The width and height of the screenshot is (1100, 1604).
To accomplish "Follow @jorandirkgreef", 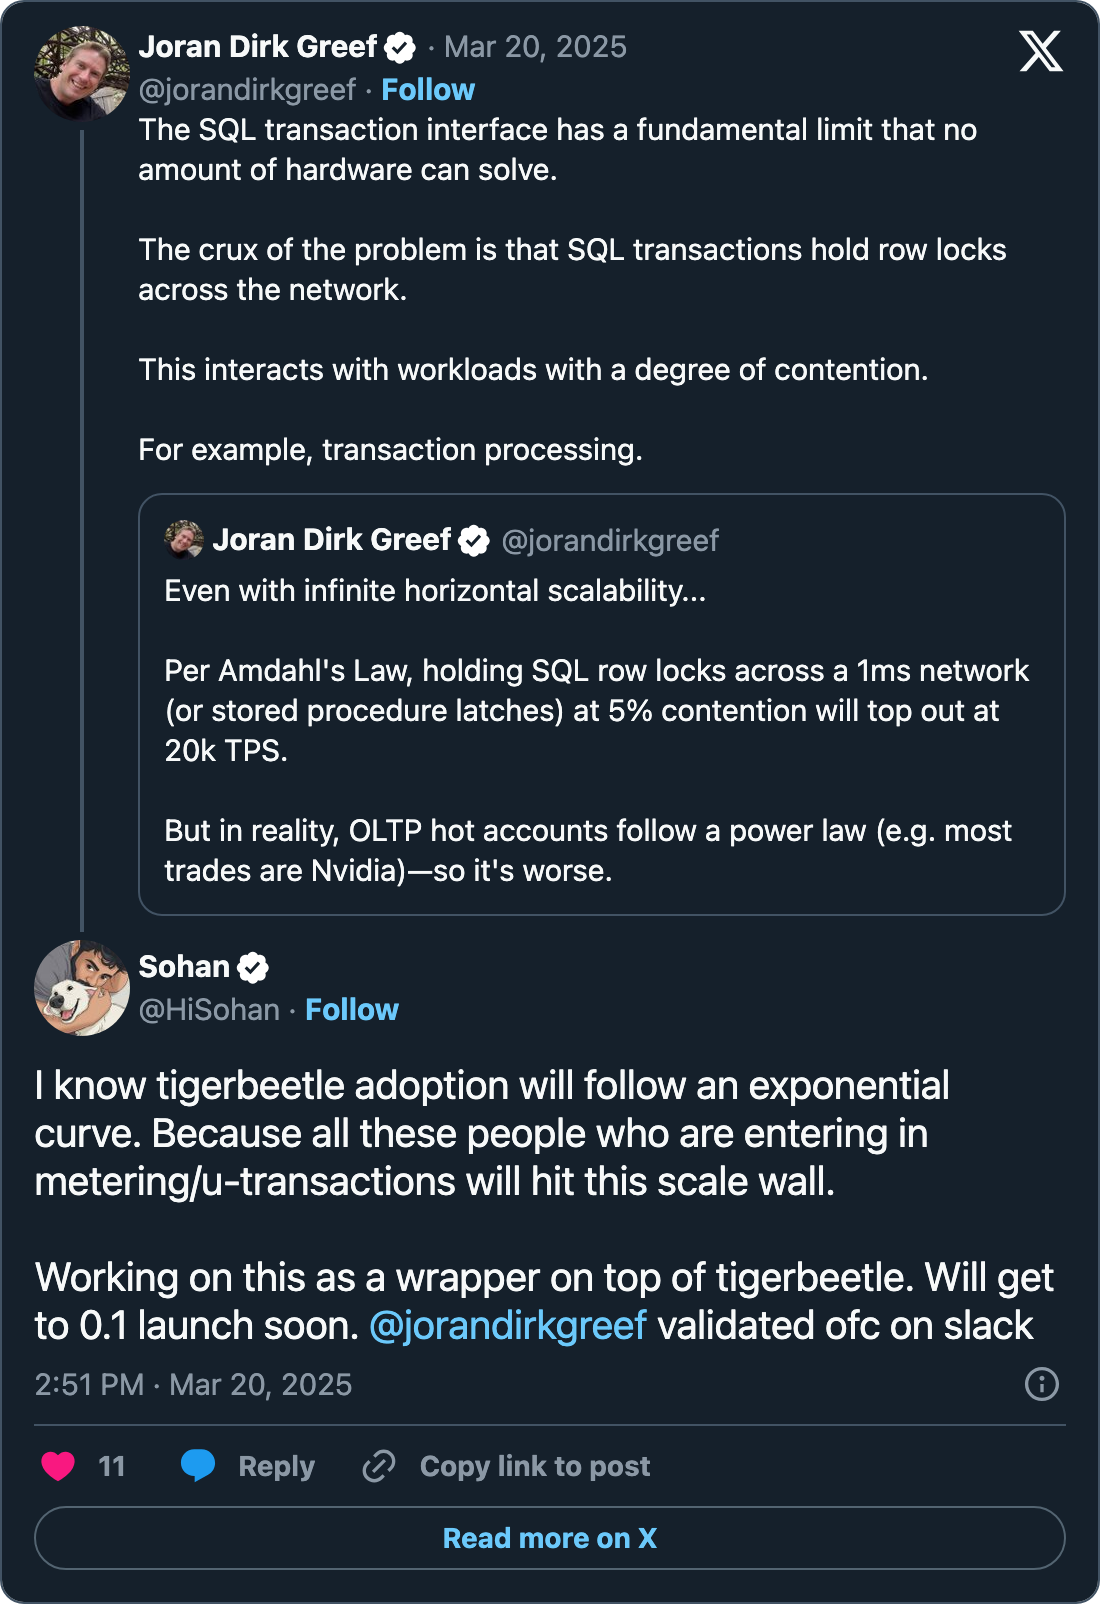I will click(x=428, y=90).
